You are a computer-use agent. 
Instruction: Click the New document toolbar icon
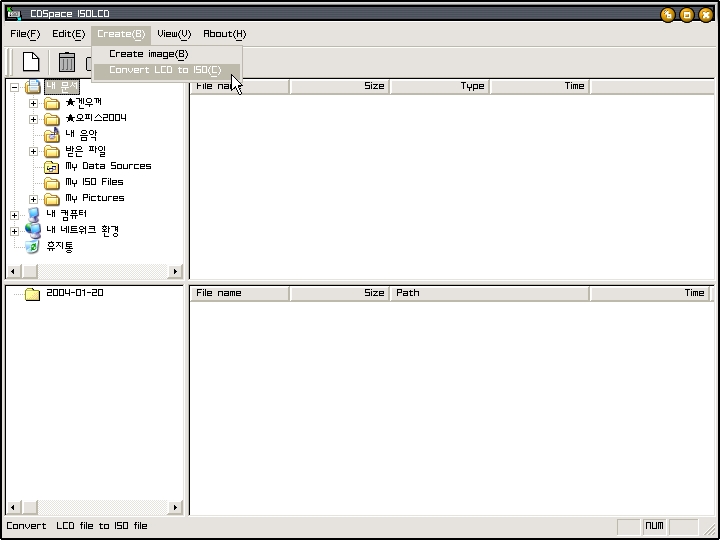pos(31,62)
